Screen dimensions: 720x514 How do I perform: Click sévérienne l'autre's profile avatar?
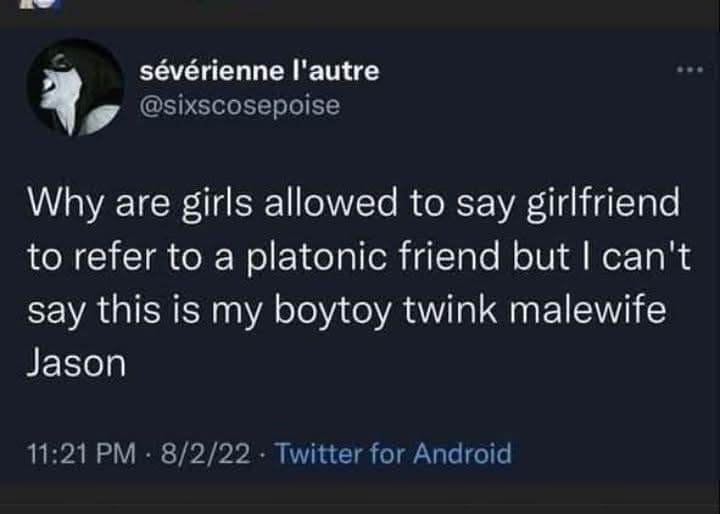coord(82,86)
